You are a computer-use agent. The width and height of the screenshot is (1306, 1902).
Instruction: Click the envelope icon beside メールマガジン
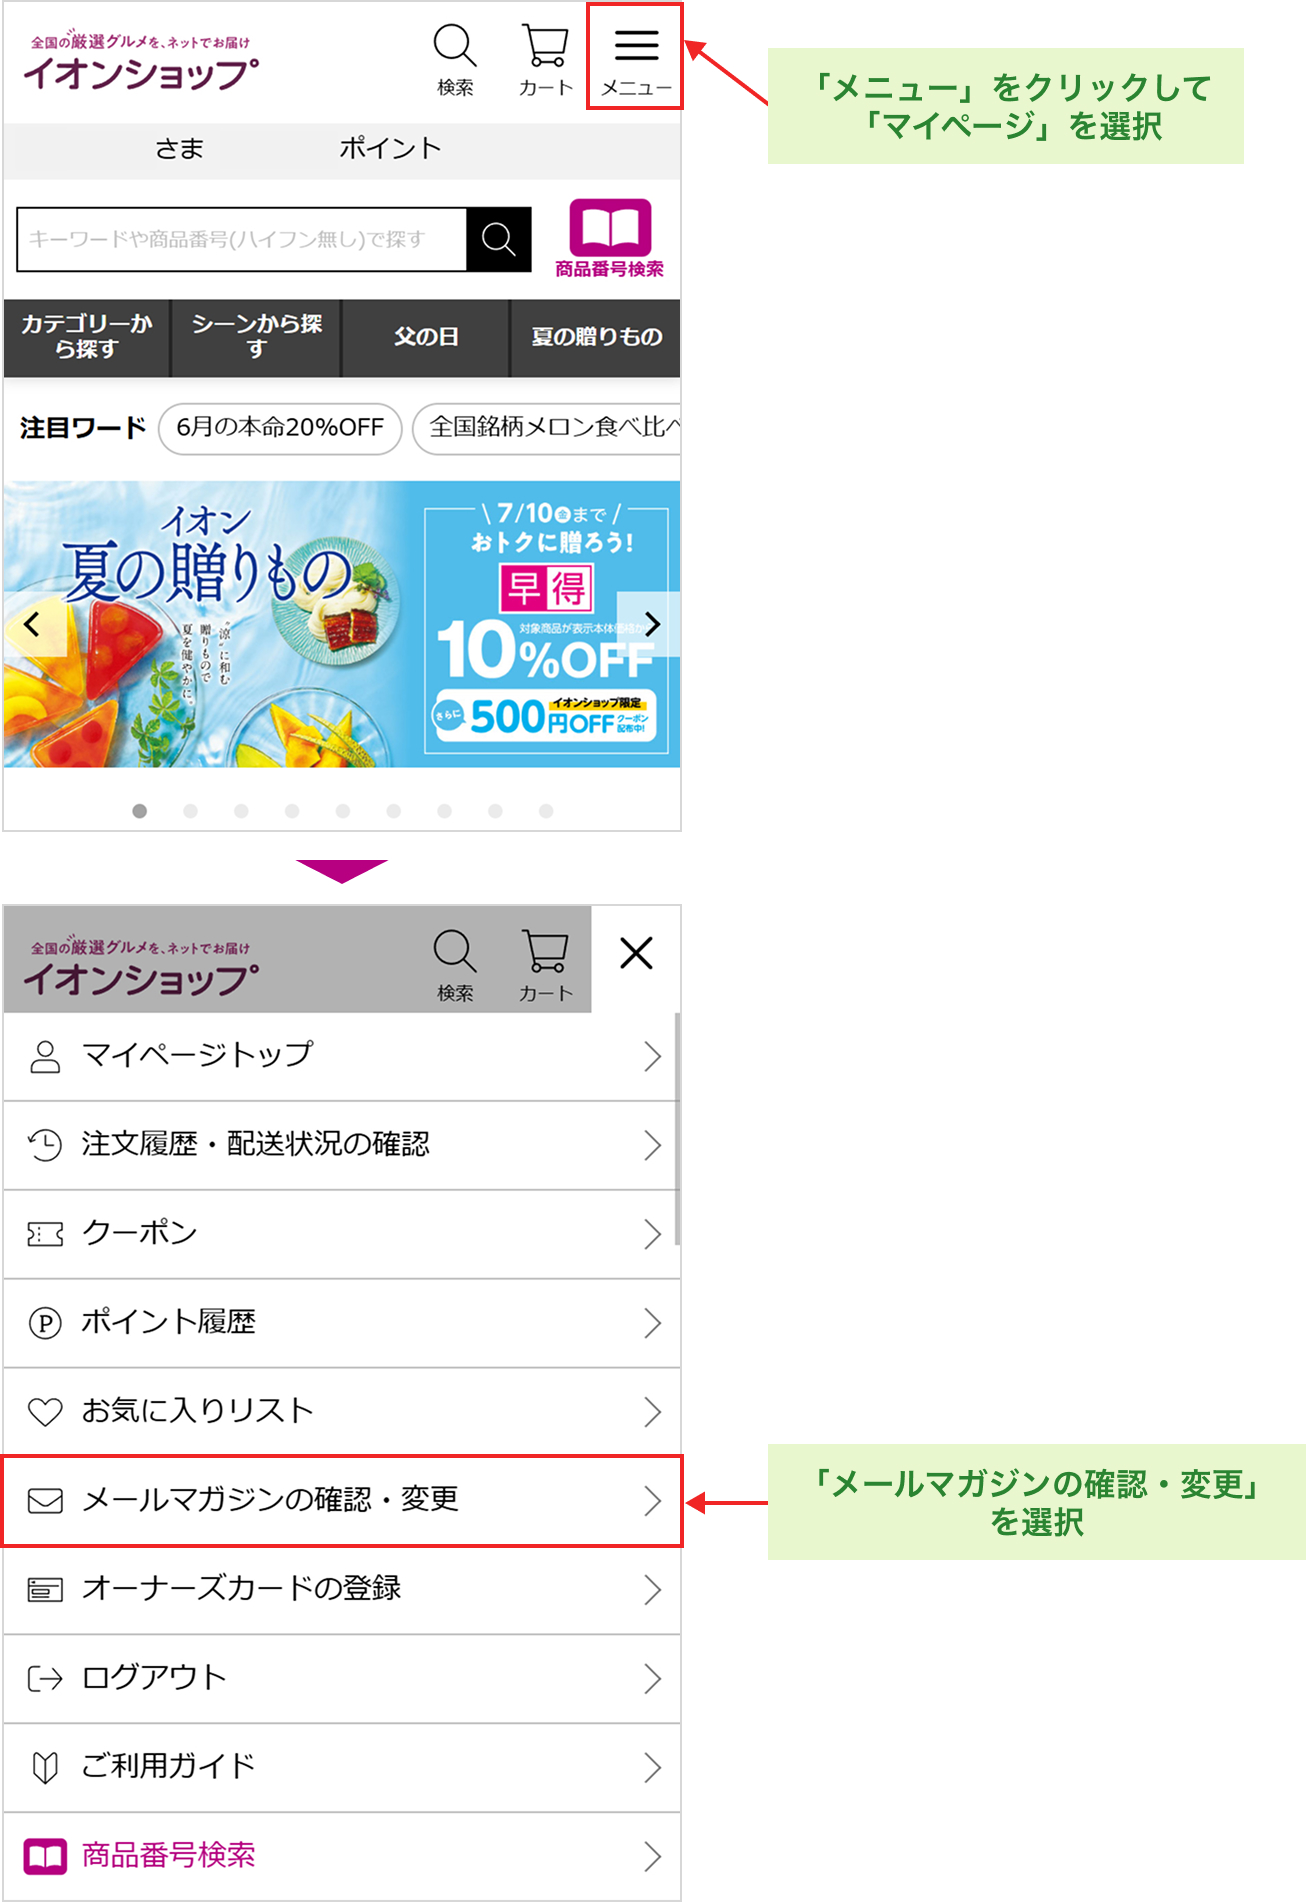click(x=45, y=1501)
